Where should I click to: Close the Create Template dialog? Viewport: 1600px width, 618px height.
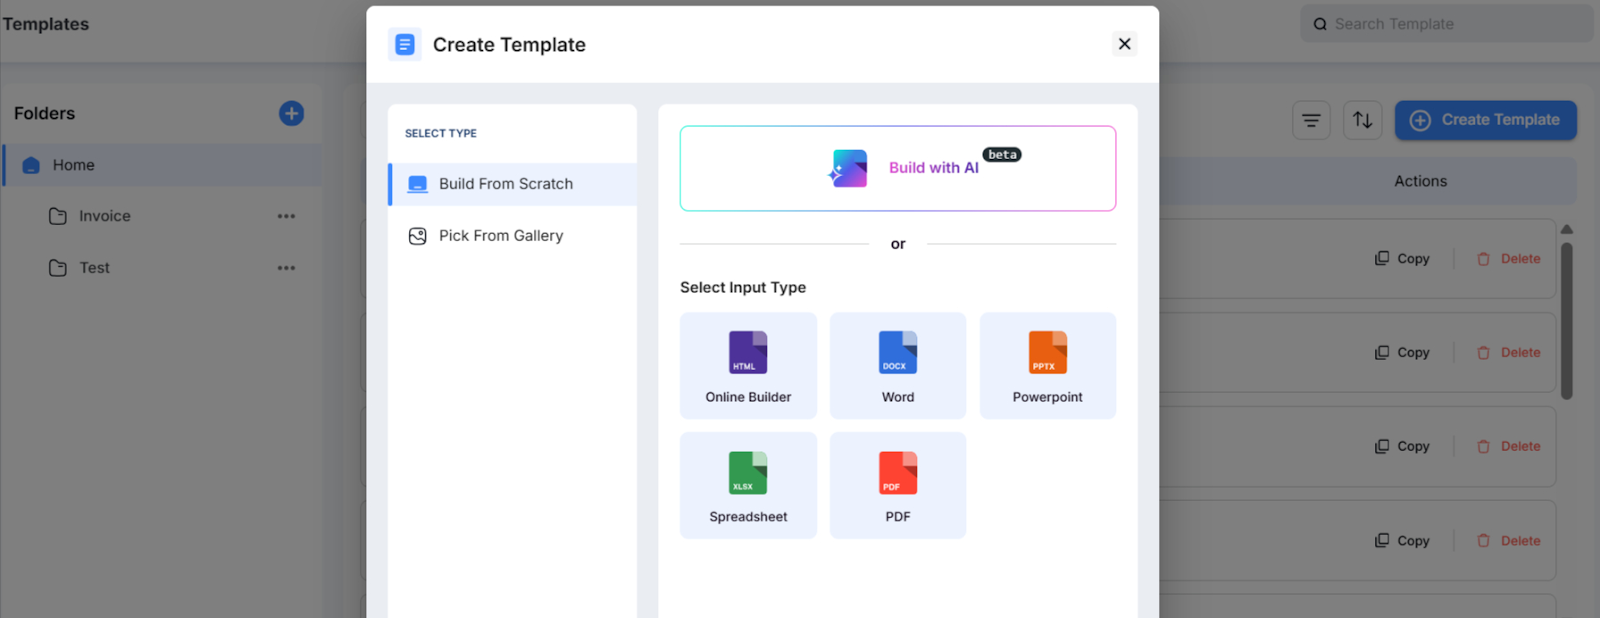pyautogui.click(x=1124, y=44)
